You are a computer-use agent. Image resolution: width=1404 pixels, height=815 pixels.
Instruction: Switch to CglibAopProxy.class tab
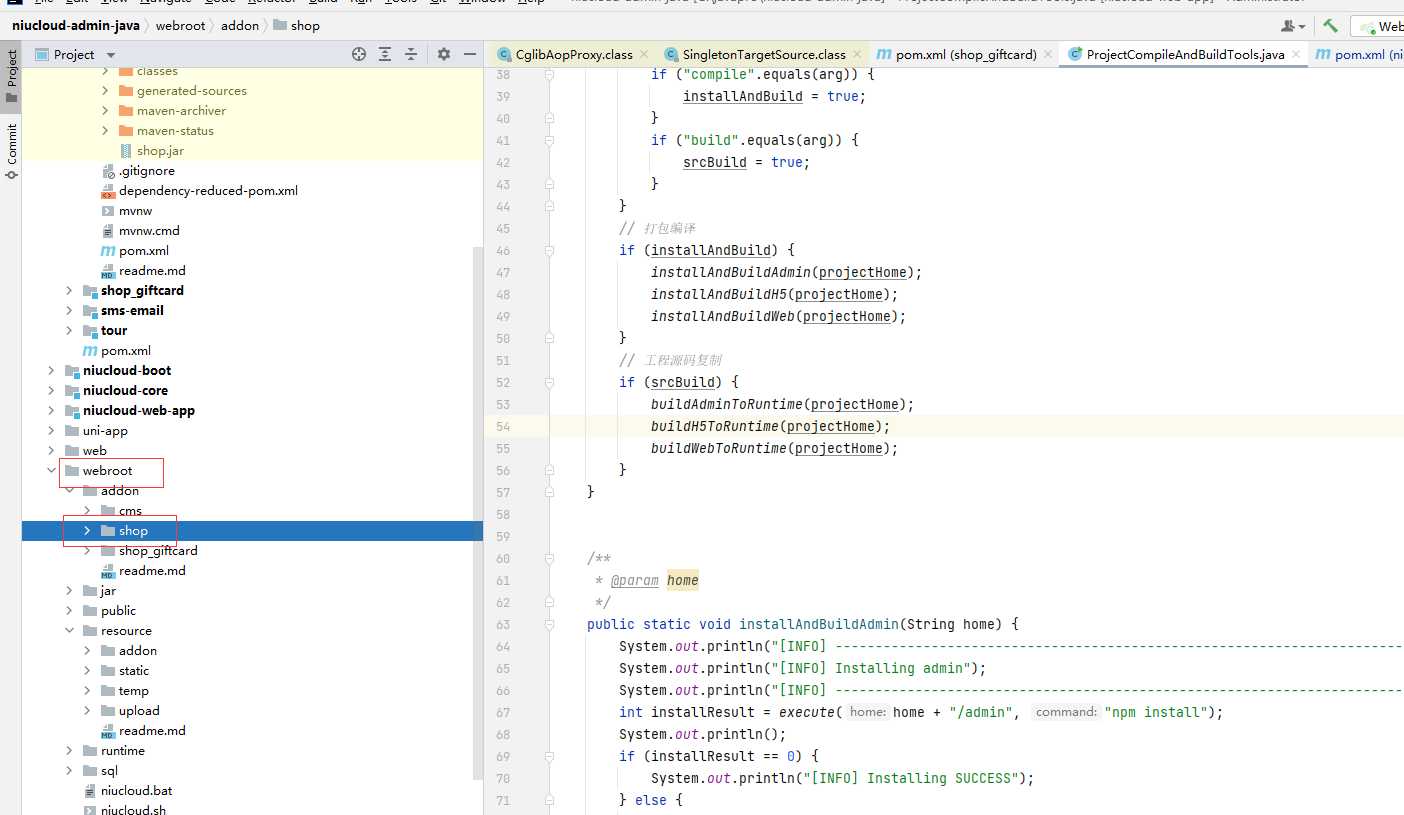573,55
